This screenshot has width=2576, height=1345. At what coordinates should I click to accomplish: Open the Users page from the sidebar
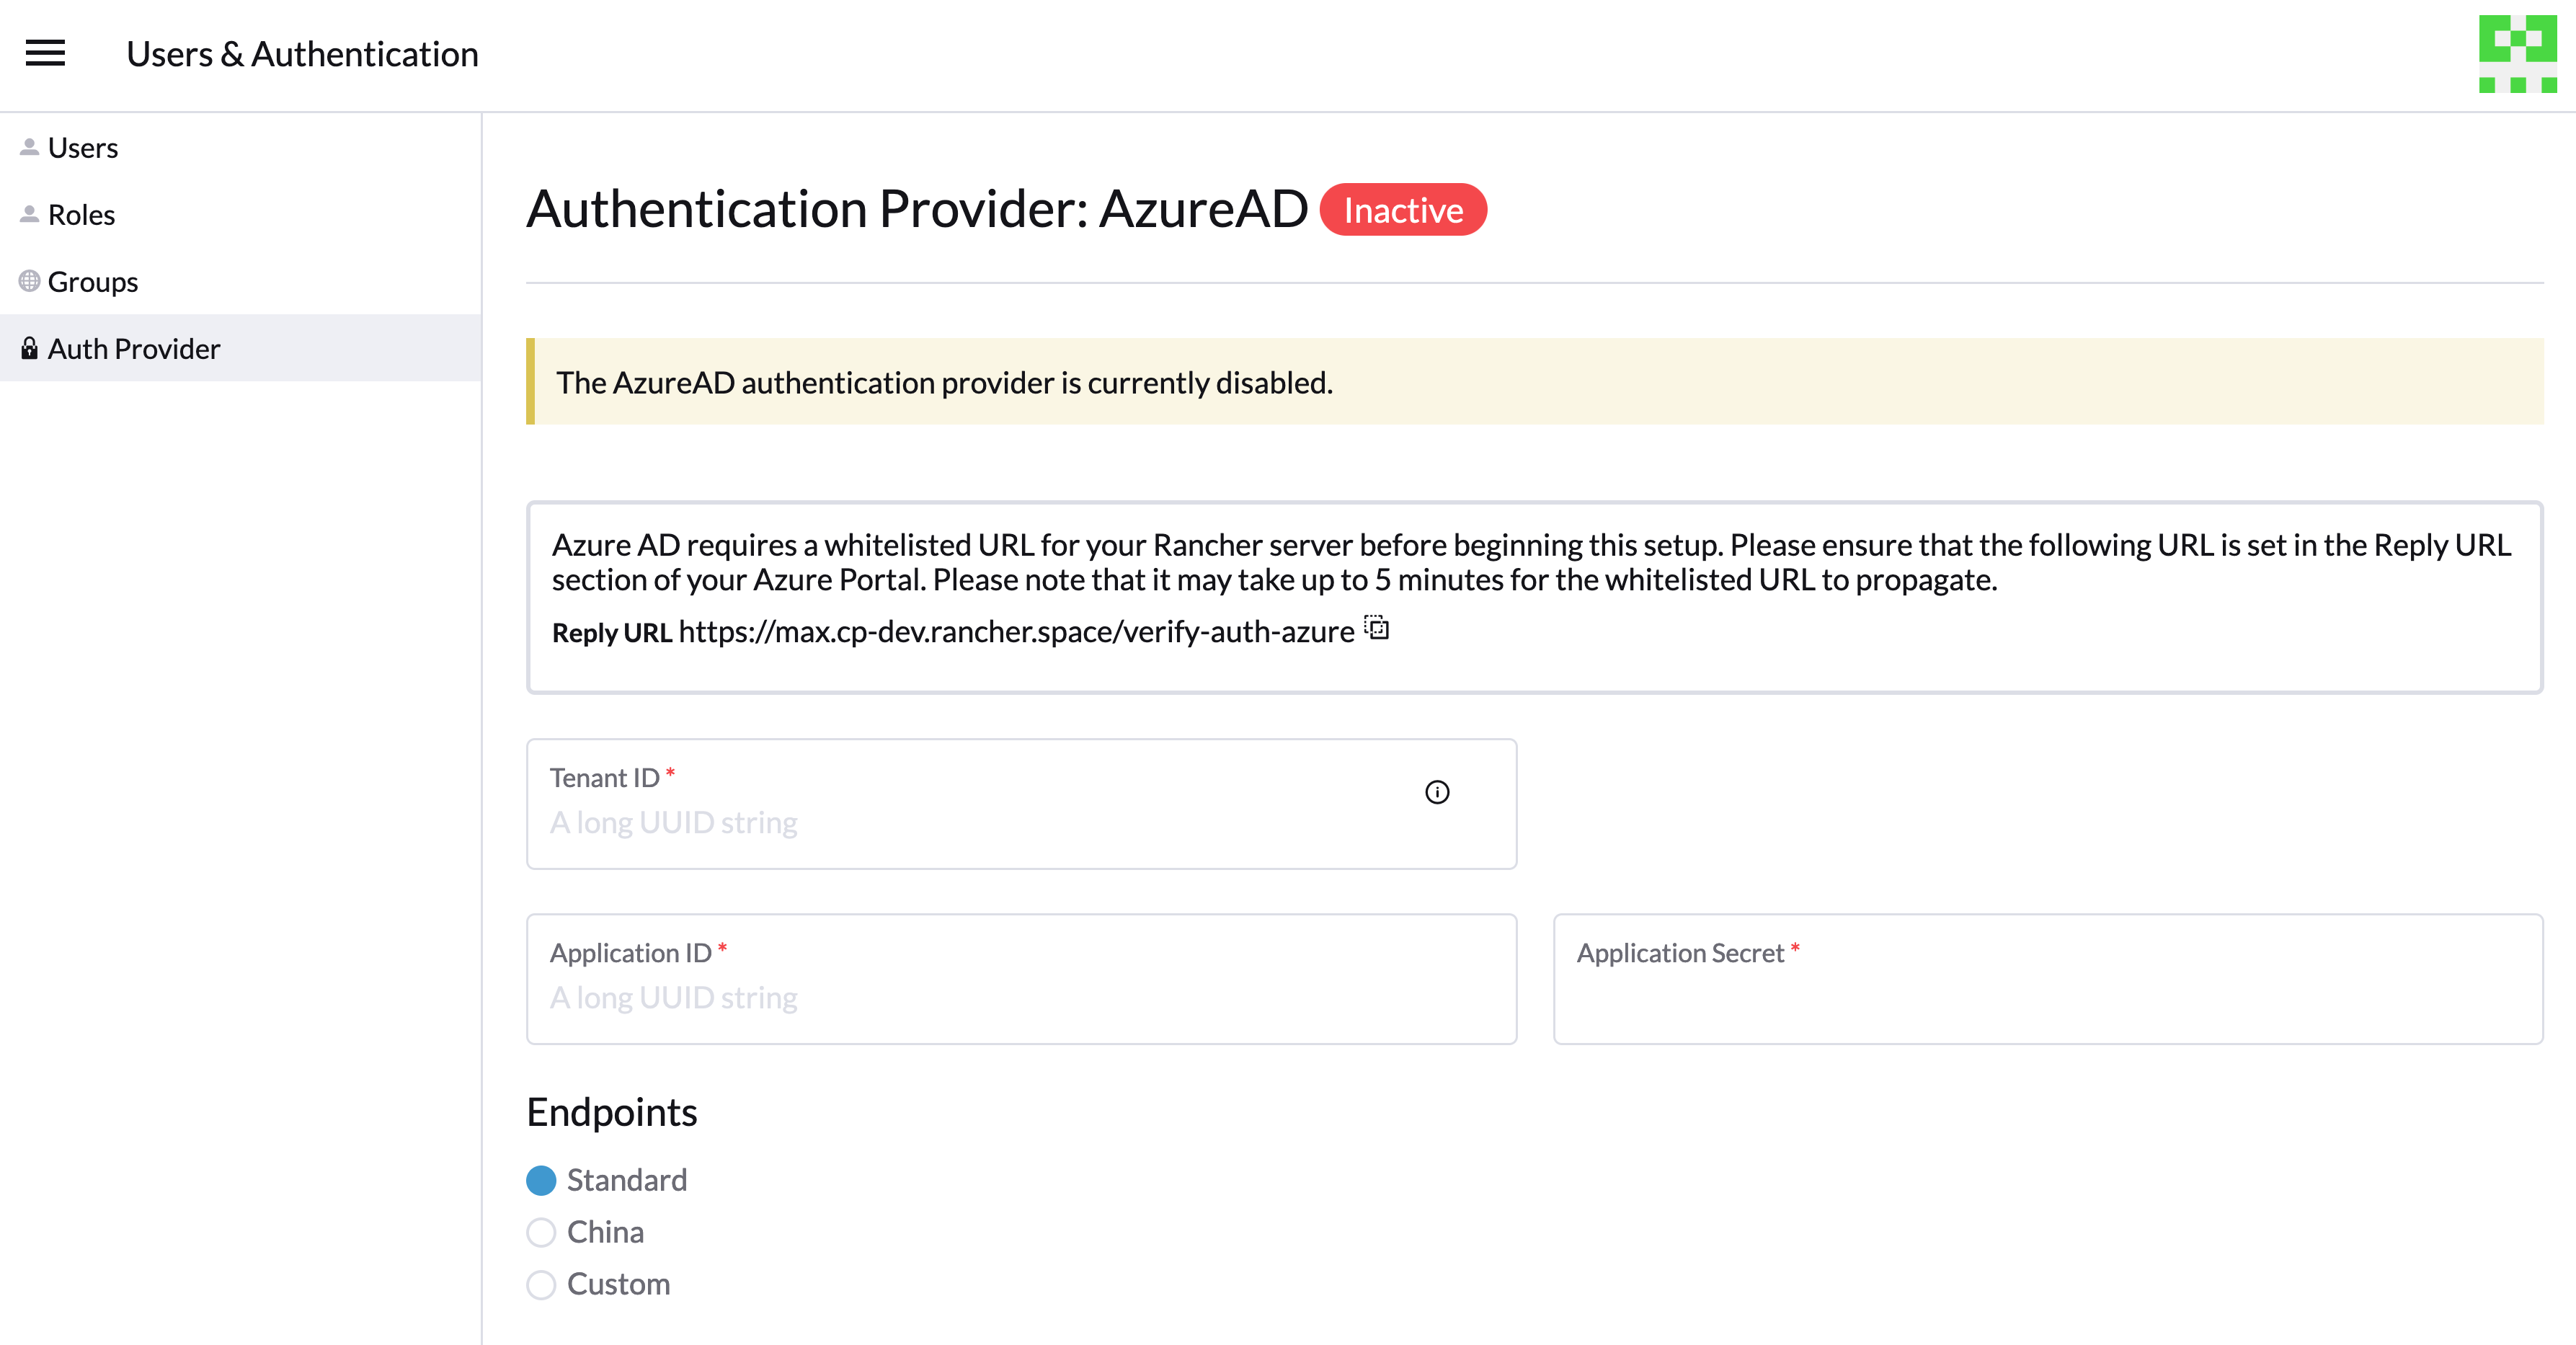83,146
